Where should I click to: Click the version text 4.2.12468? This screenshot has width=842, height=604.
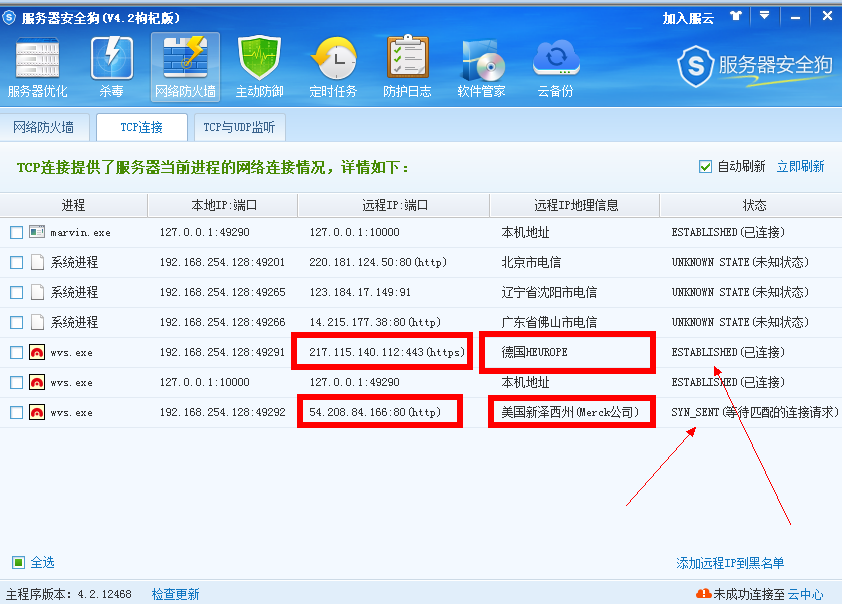point(105,594)
